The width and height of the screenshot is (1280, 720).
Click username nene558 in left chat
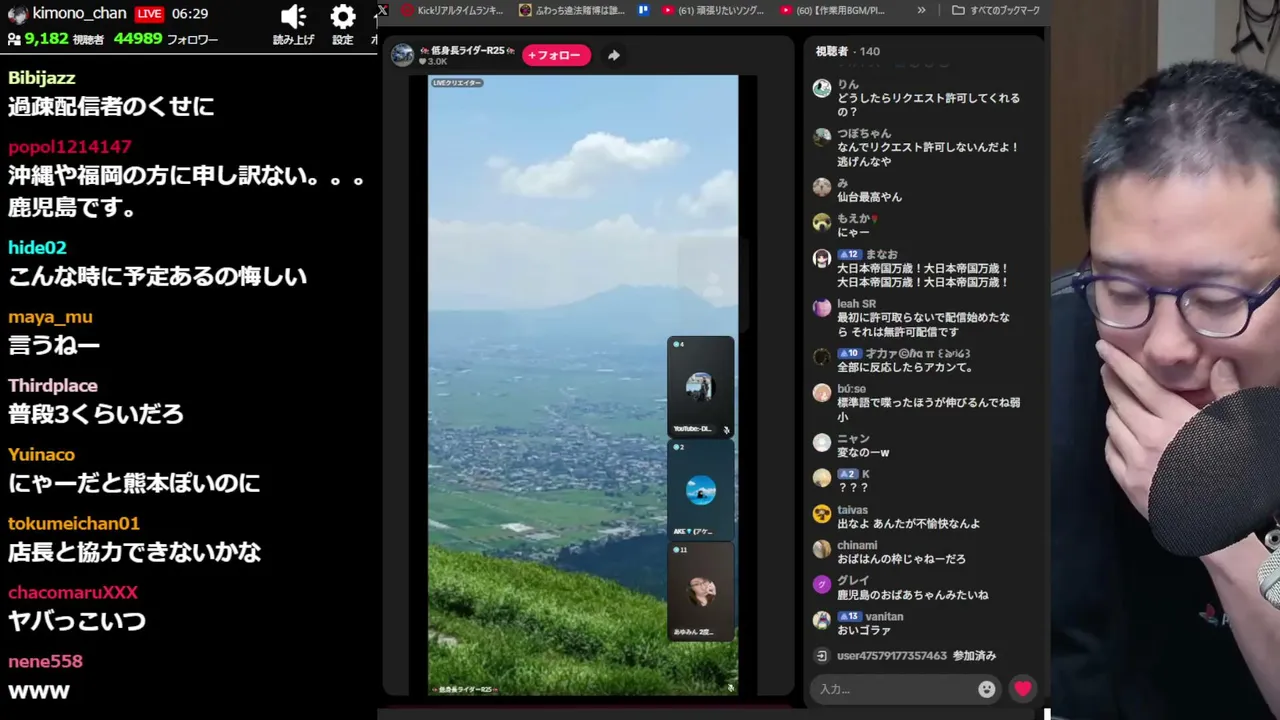tap(45, 661)
